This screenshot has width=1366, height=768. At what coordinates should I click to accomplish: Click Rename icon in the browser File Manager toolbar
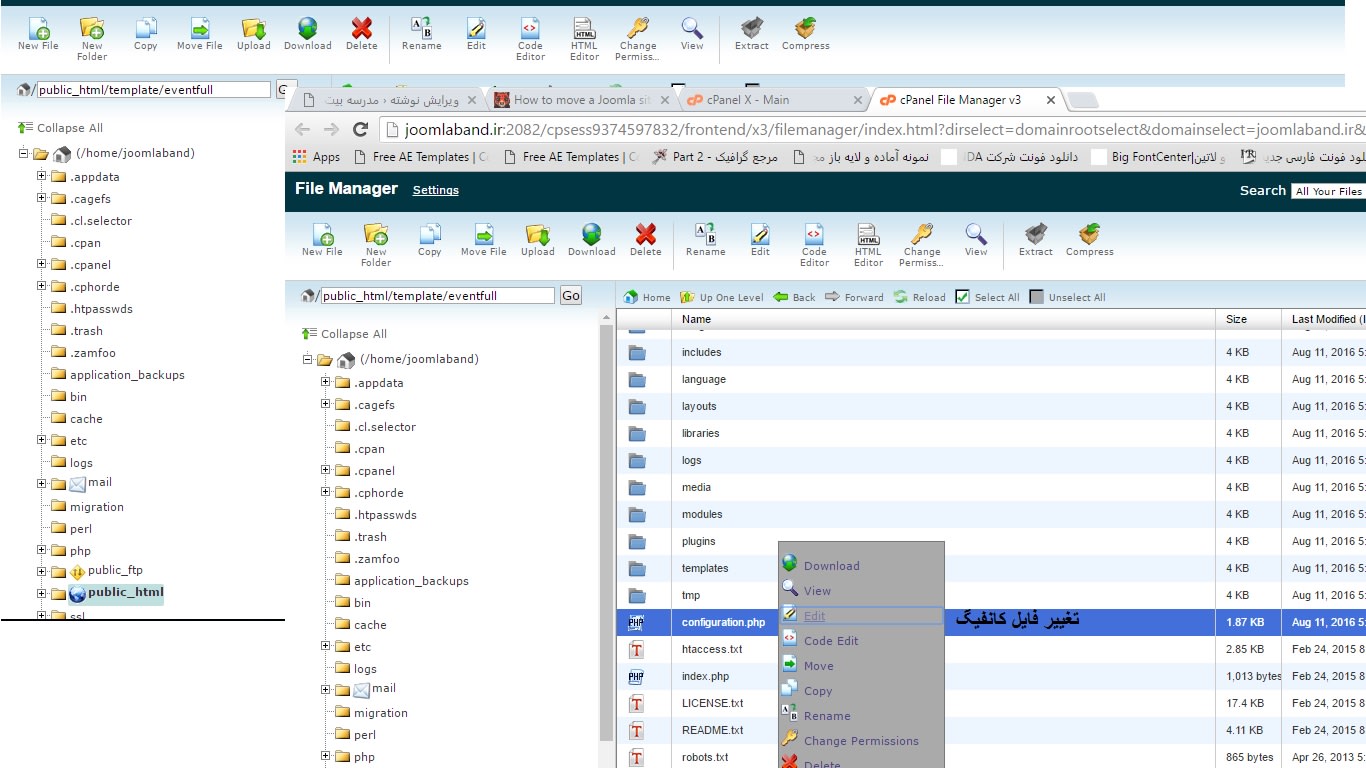(x=706, y=234)
